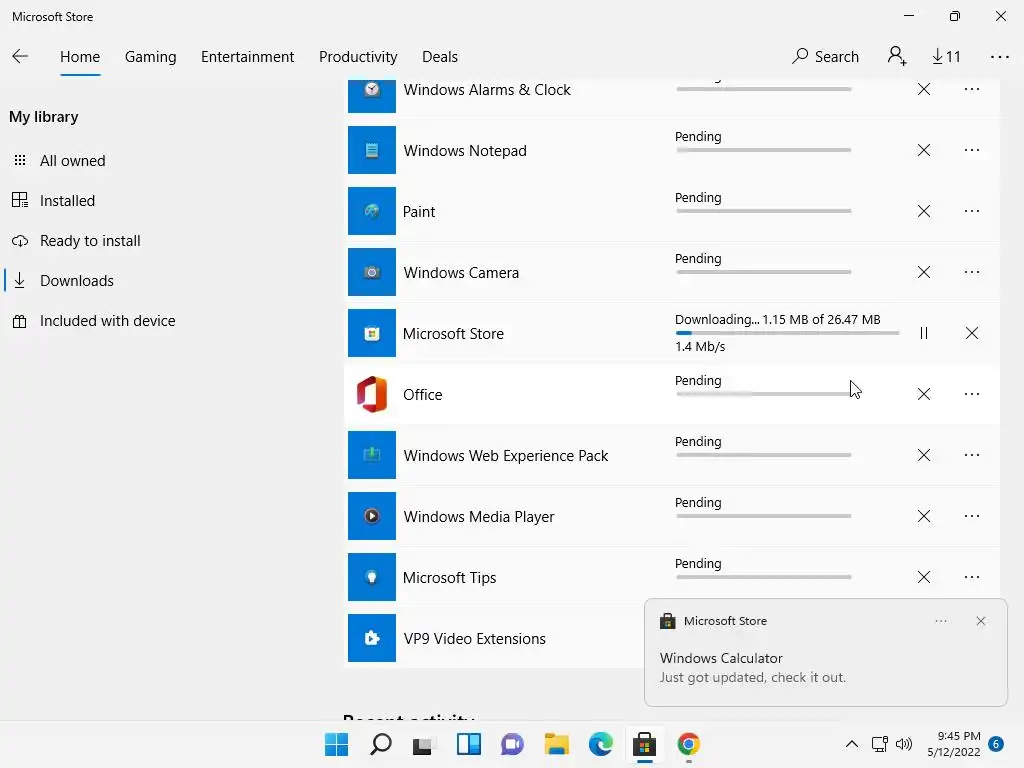The image size is (1024, 768).
Task: Click the Microsoft Store app icon in list
Action: click(372, 333)
